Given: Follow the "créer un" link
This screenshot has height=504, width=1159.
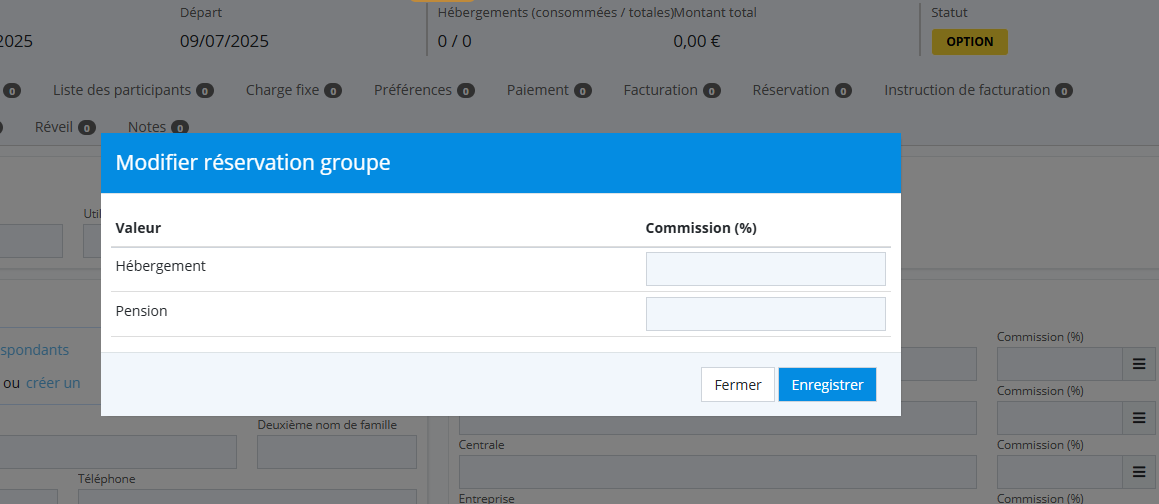Looking at the screenshot, I should (x=53, y=383).
